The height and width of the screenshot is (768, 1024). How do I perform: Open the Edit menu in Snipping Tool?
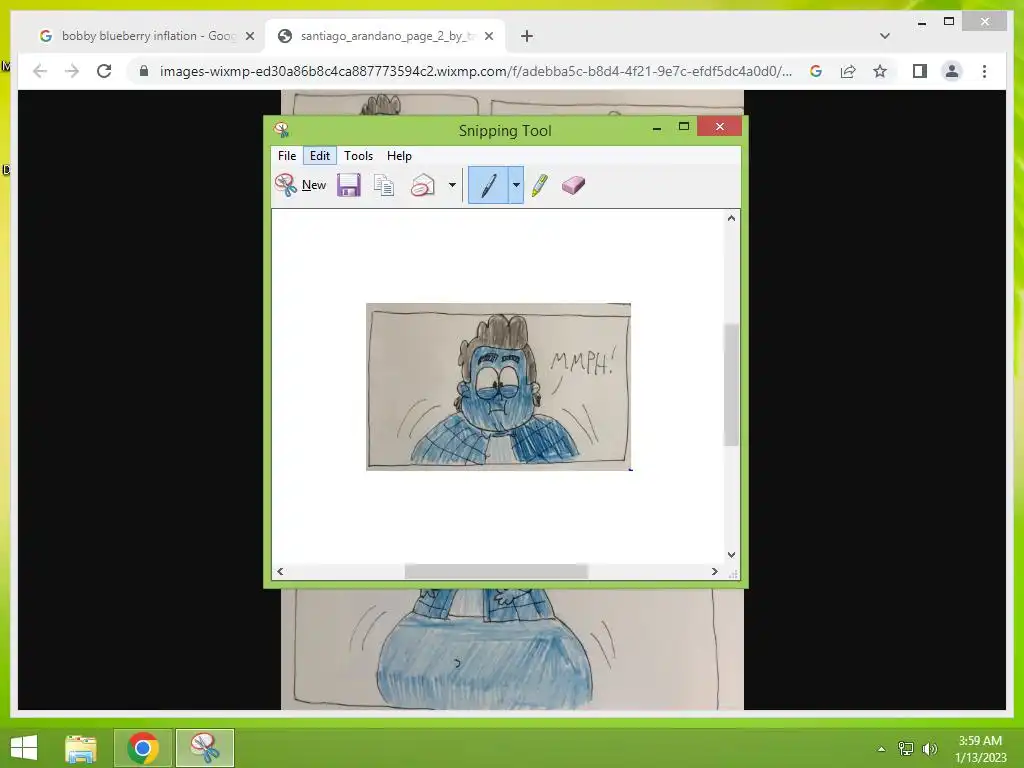(319, 155)
